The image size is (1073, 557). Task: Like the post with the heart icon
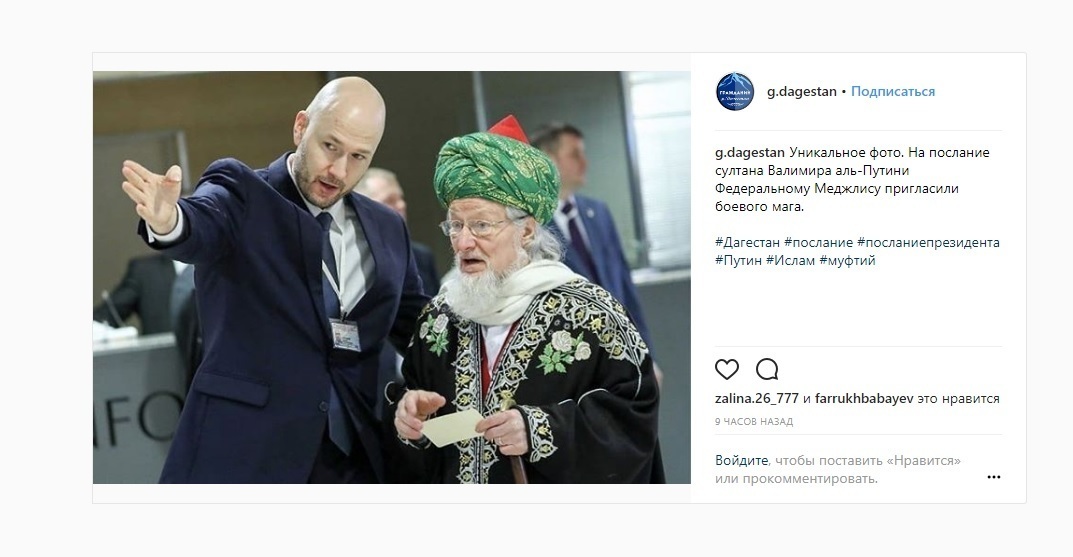(x=727, y=370)
